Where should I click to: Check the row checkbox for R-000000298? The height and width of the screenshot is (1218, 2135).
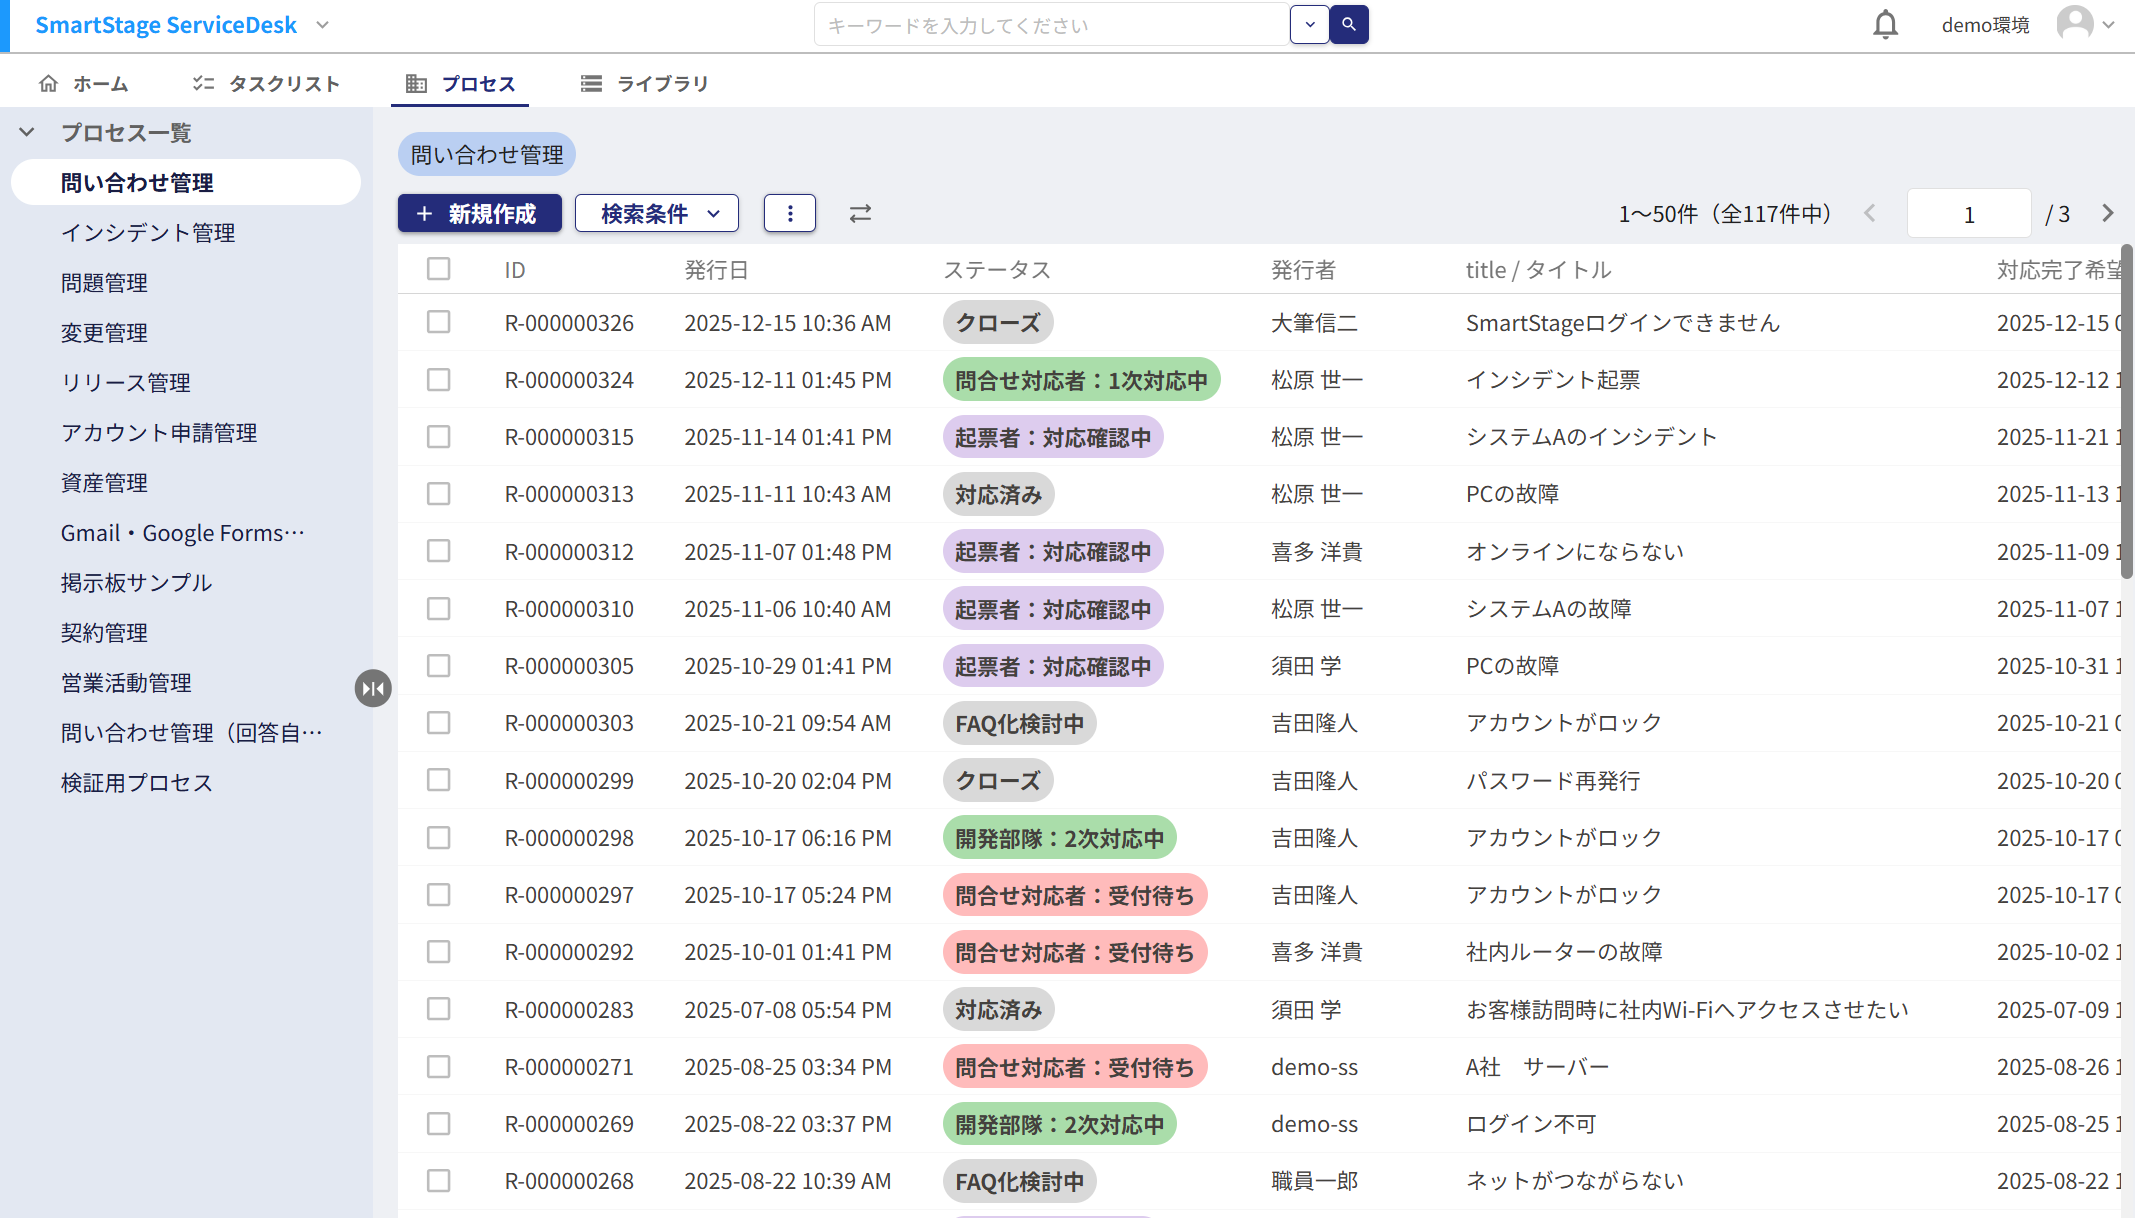pos(438,838)
